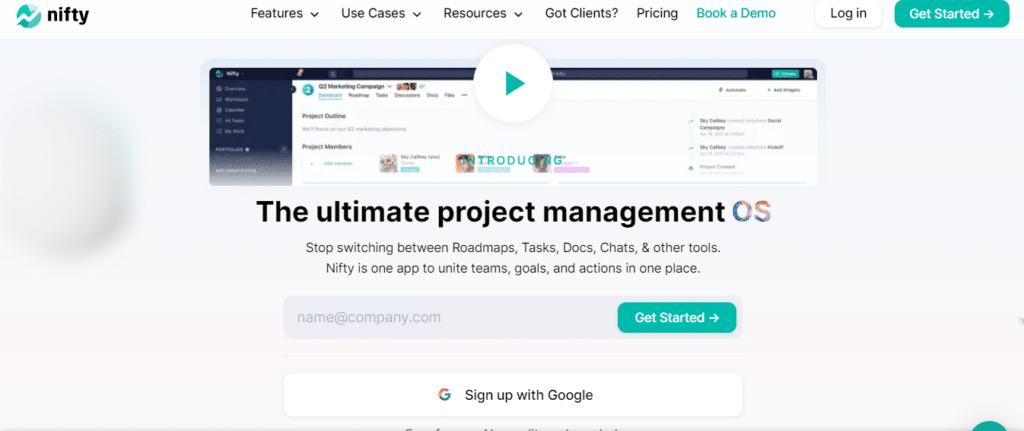
Task: Expand the Features menu
Action: click(x=285, y=14)
